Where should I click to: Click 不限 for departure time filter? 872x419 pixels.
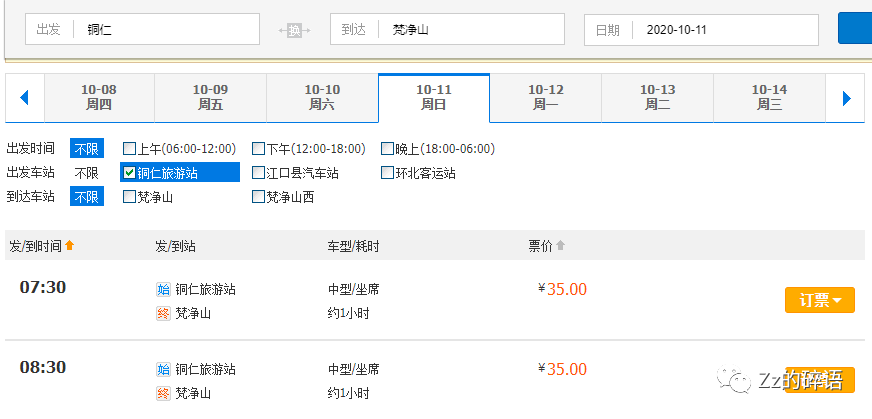[86, 149]
